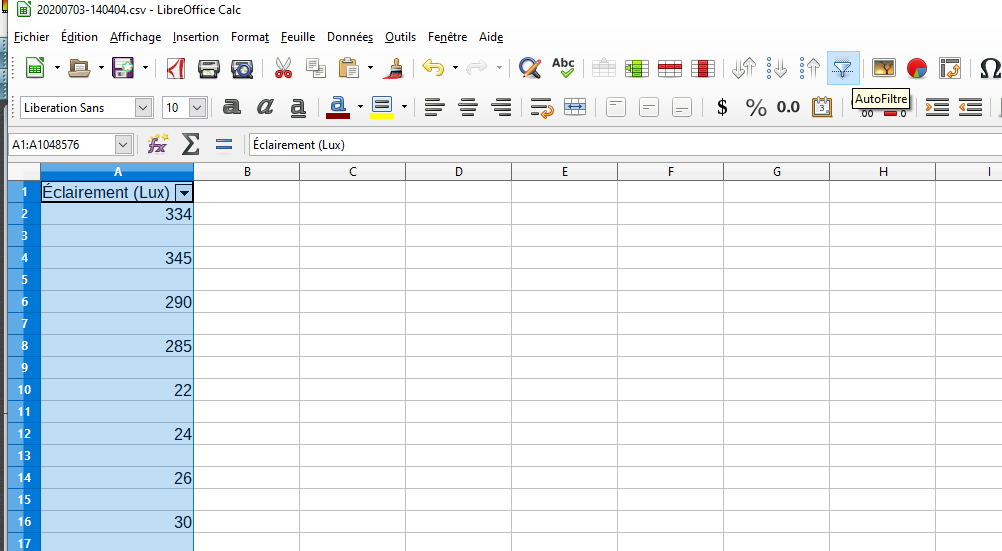Insert a chart using the pie chart icon
This screenshot has width=1002, height=551.
tap(916, 68)
